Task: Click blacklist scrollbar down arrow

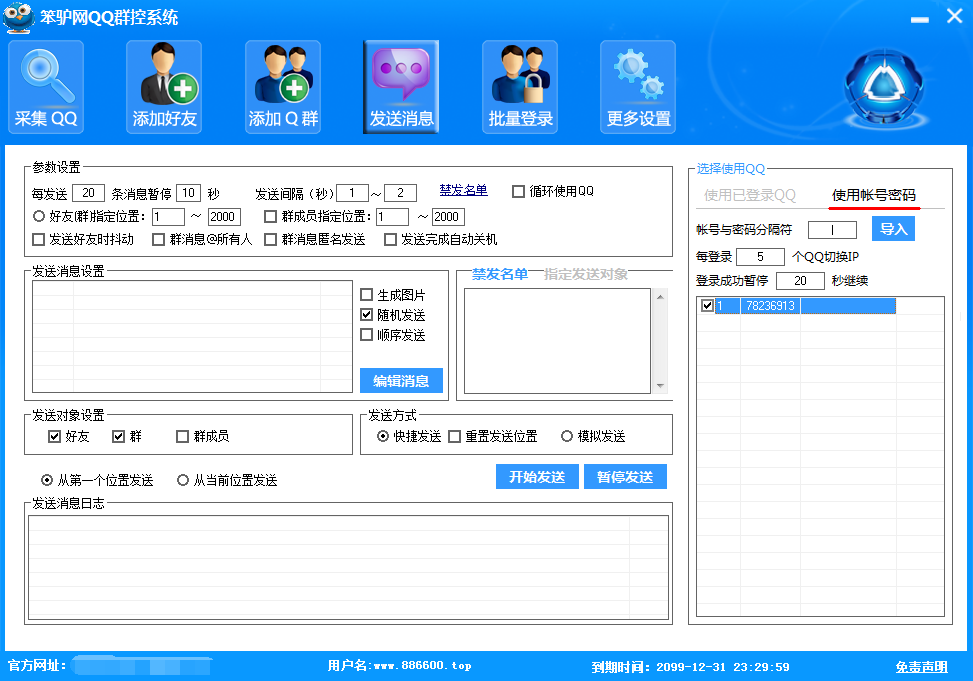Action: [x=660, y=386]
